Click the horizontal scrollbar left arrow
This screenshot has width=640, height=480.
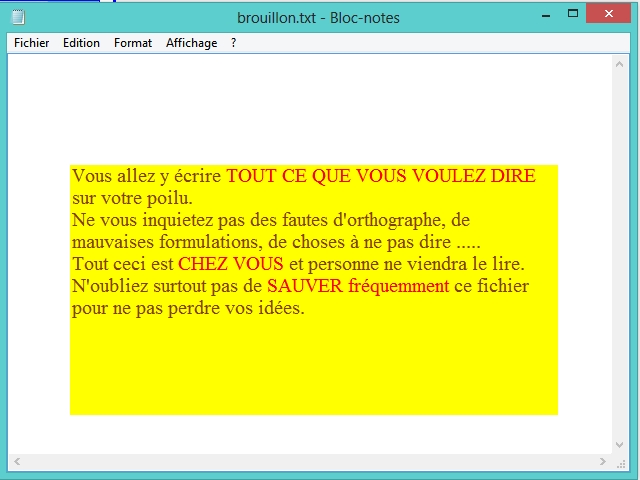(x=17, y=461)
